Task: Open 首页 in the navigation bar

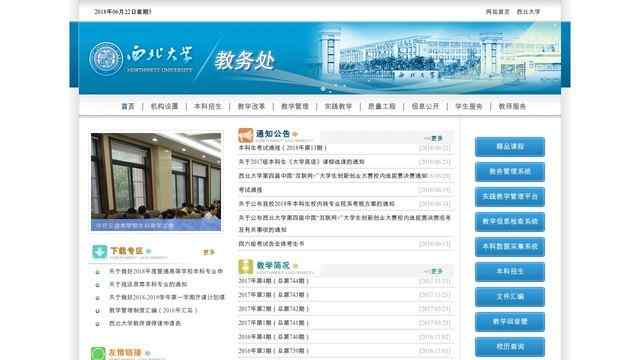Action: pos(128,107)
